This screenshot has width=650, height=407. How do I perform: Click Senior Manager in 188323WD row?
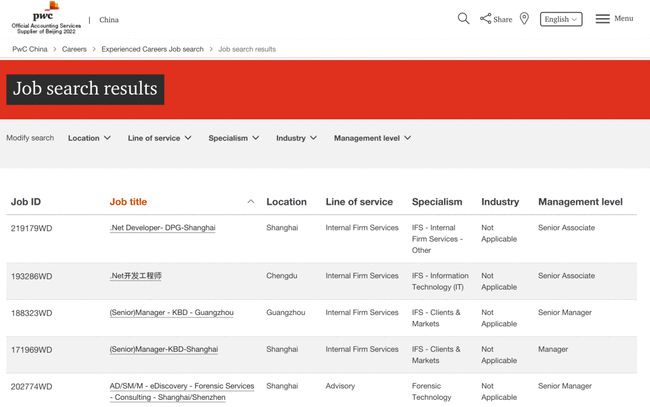[565, 313]
